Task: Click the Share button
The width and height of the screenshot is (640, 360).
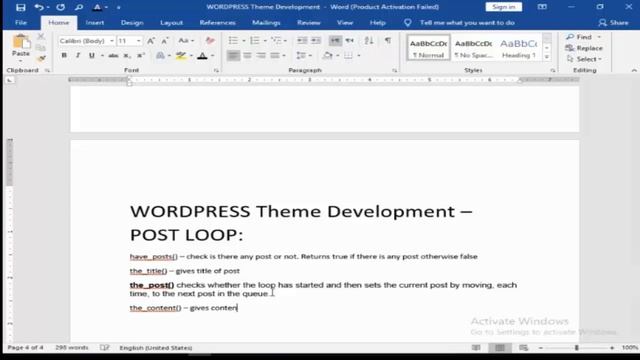Action: coord(613,23)
